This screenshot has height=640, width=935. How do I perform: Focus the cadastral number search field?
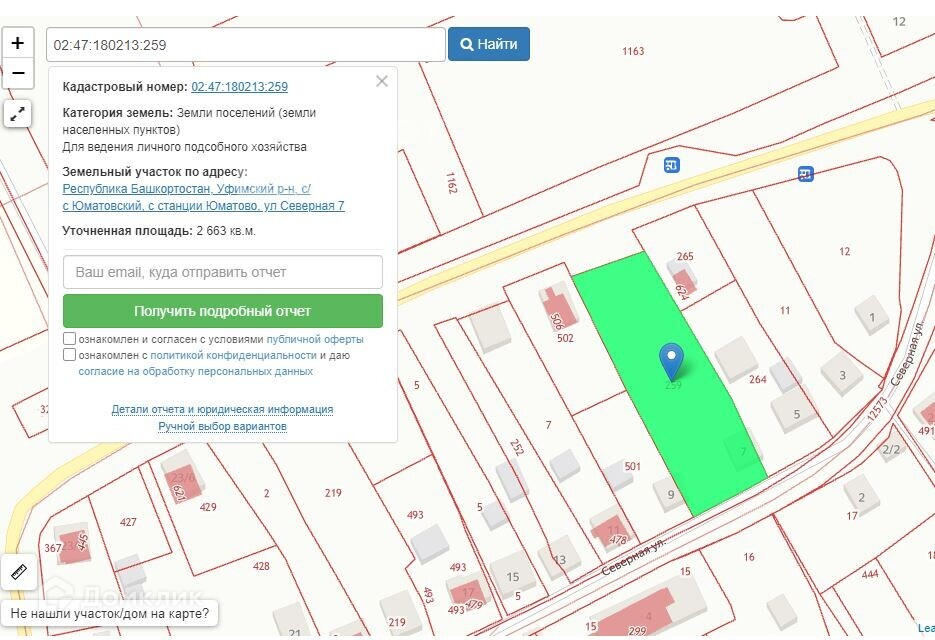click(246, 45)
